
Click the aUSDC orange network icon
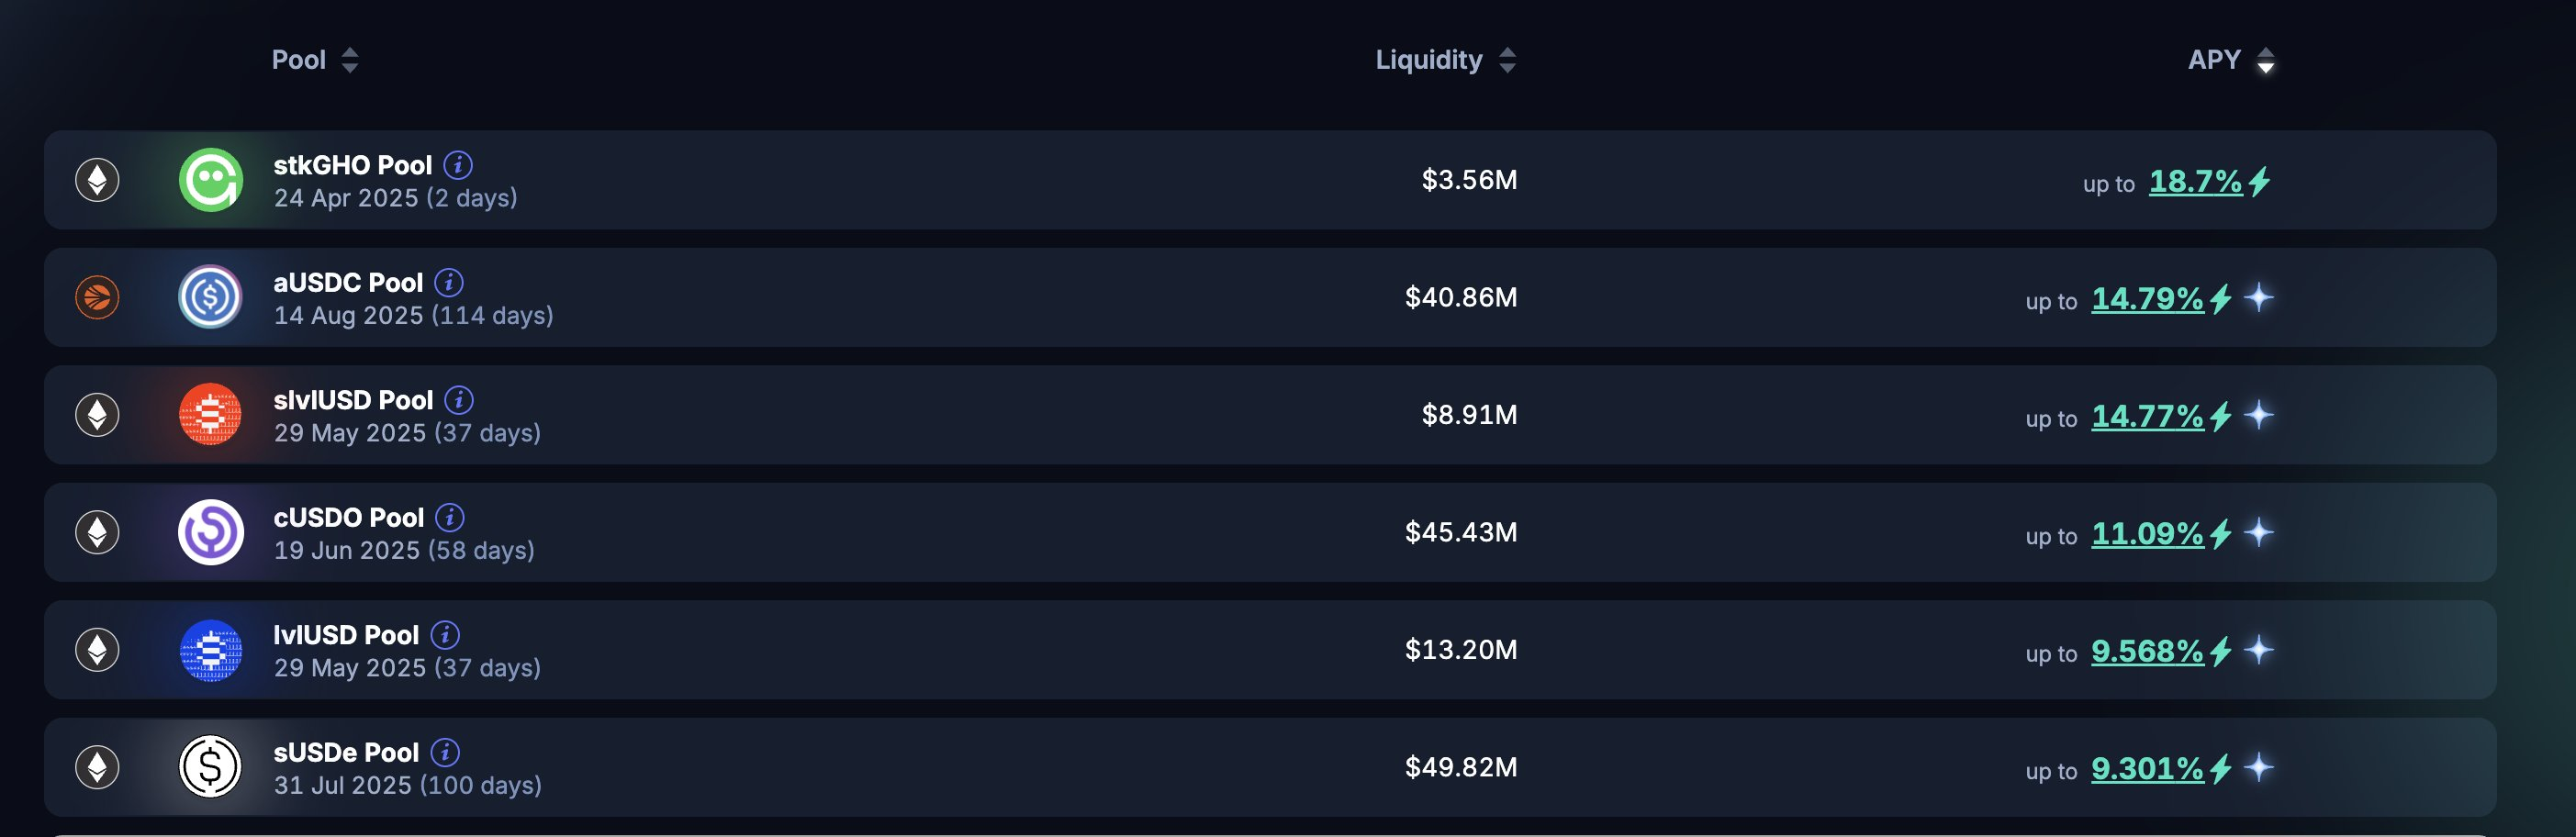tap(97, 297)
